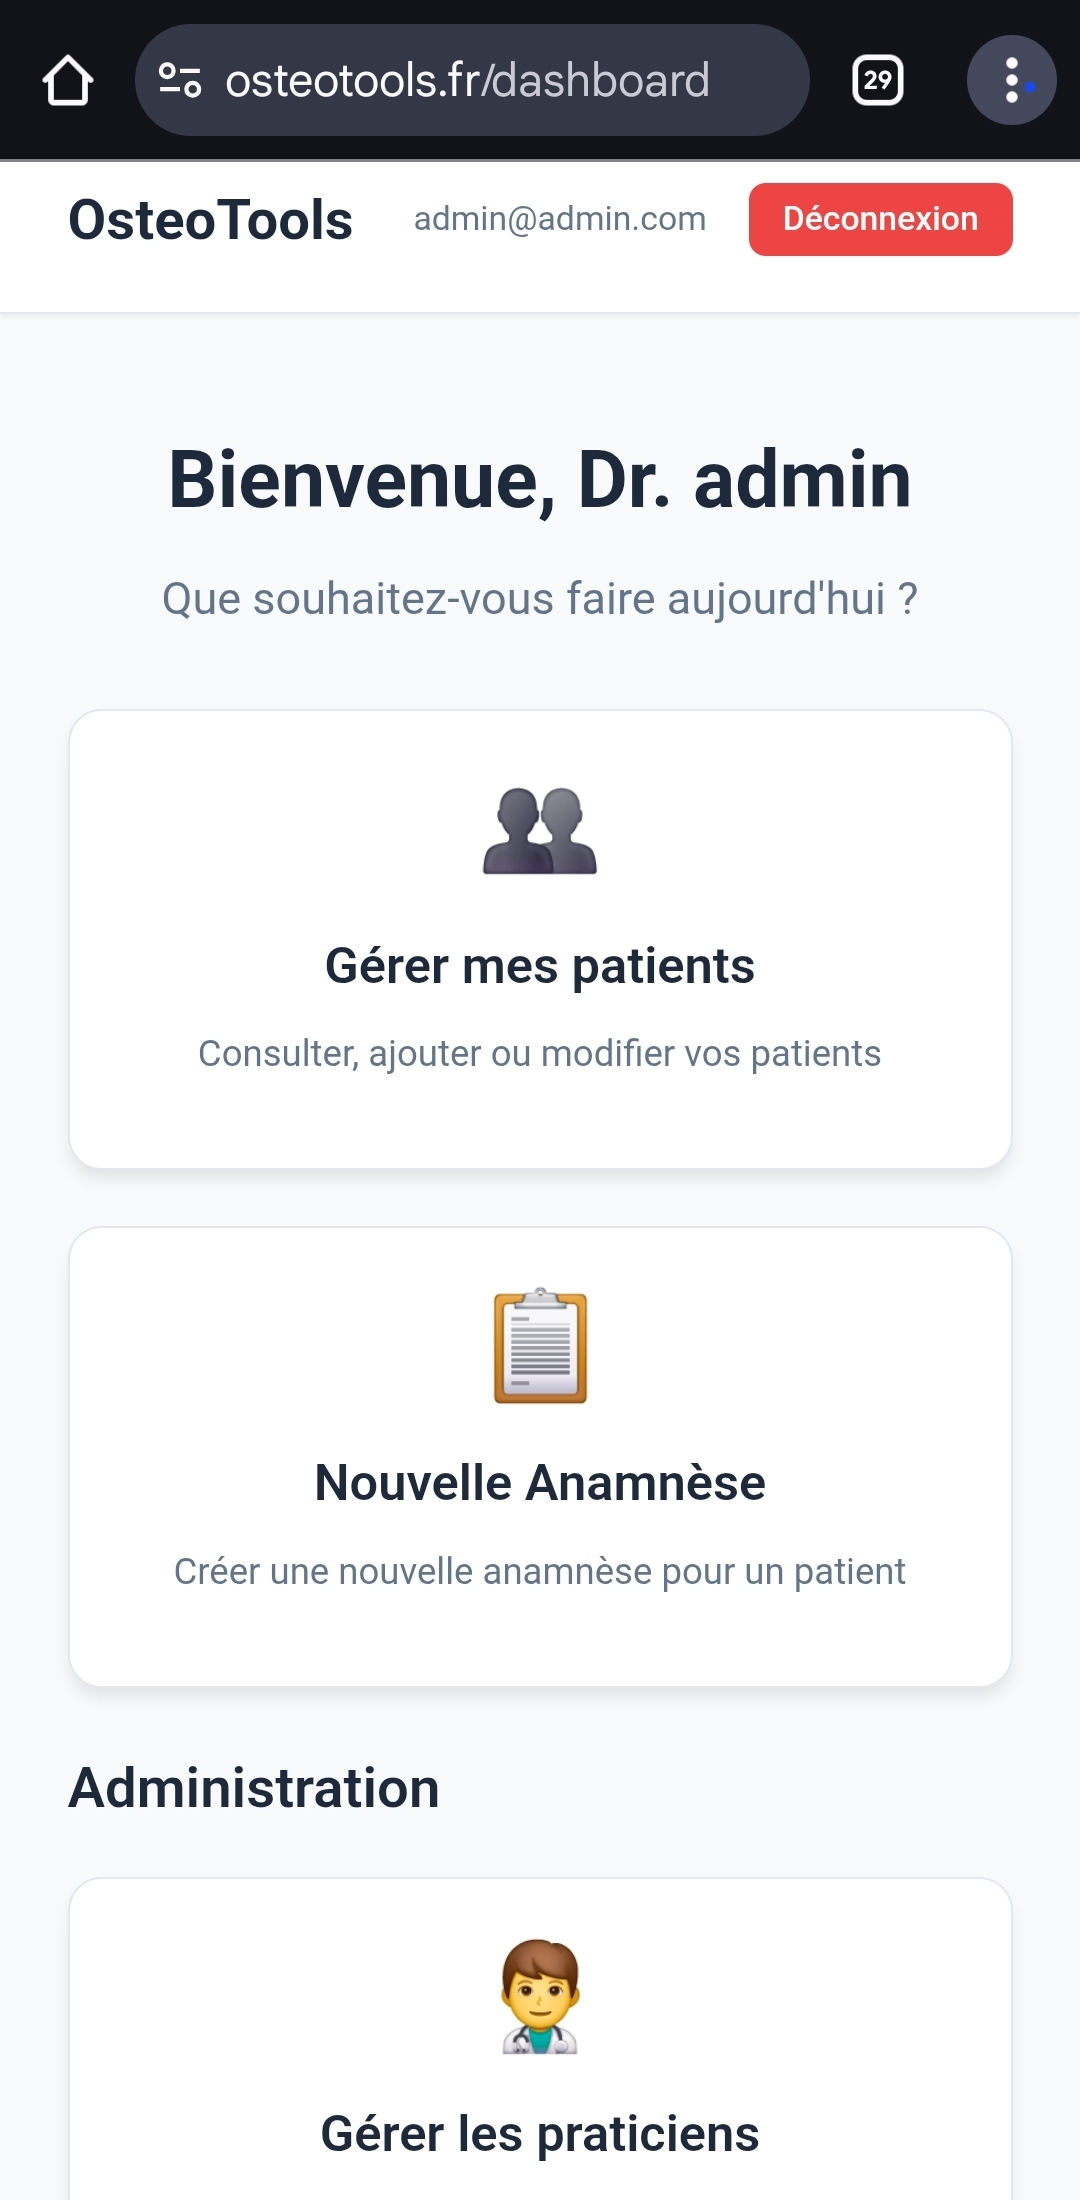1080x2200 pixels.
Task: Tap the blue update dot on browser menu
Action: click(1030, 87)
